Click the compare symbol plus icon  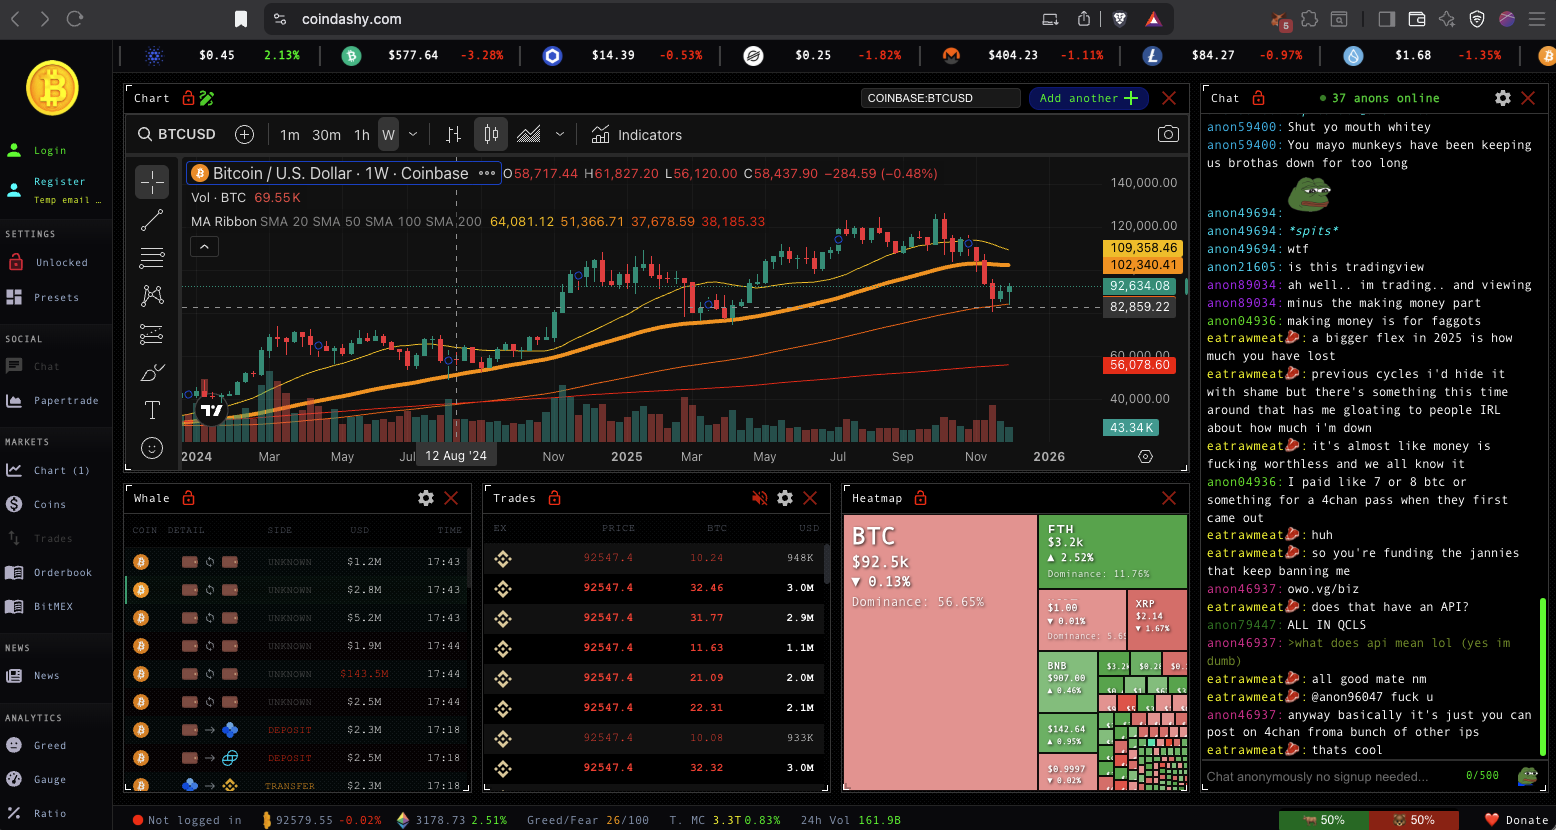[244, 134]
